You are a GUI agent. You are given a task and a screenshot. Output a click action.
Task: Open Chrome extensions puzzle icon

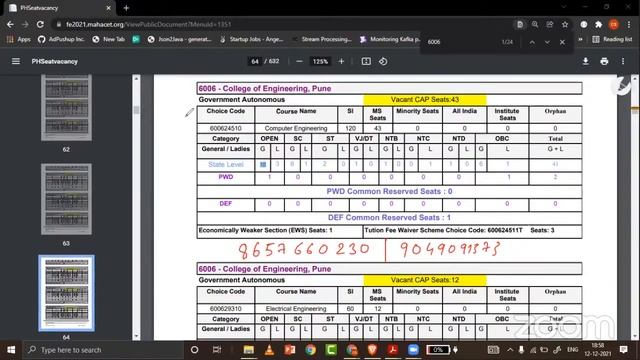(598, 24)
